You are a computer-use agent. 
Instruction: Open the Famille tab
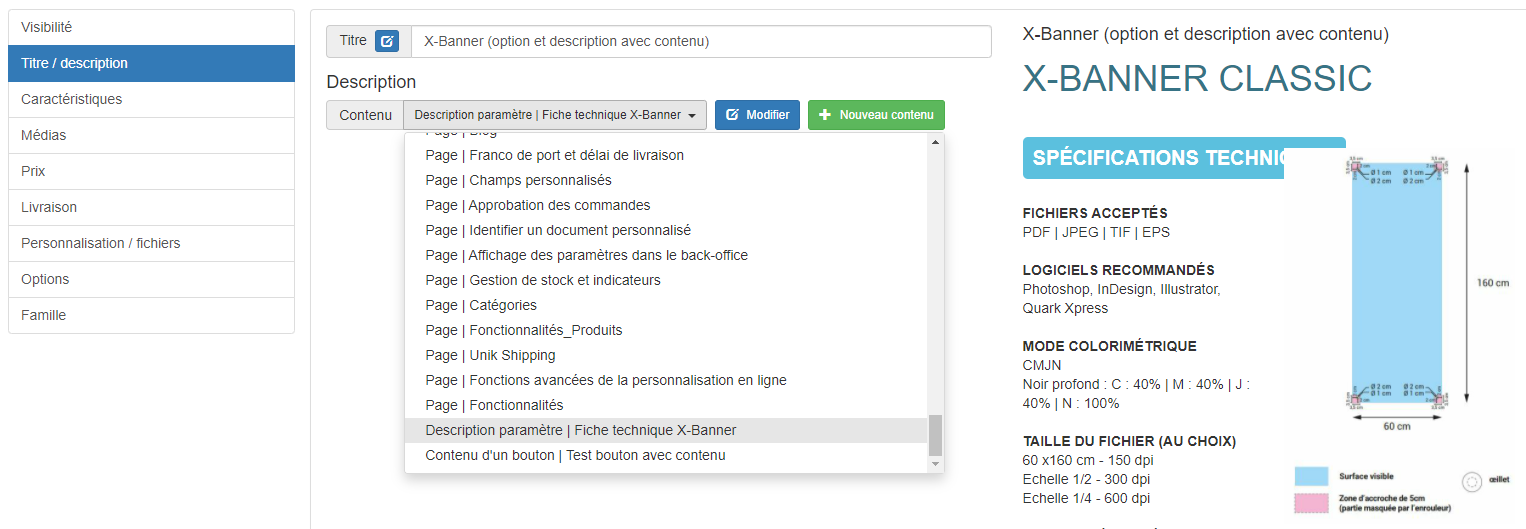coord(151,315)
